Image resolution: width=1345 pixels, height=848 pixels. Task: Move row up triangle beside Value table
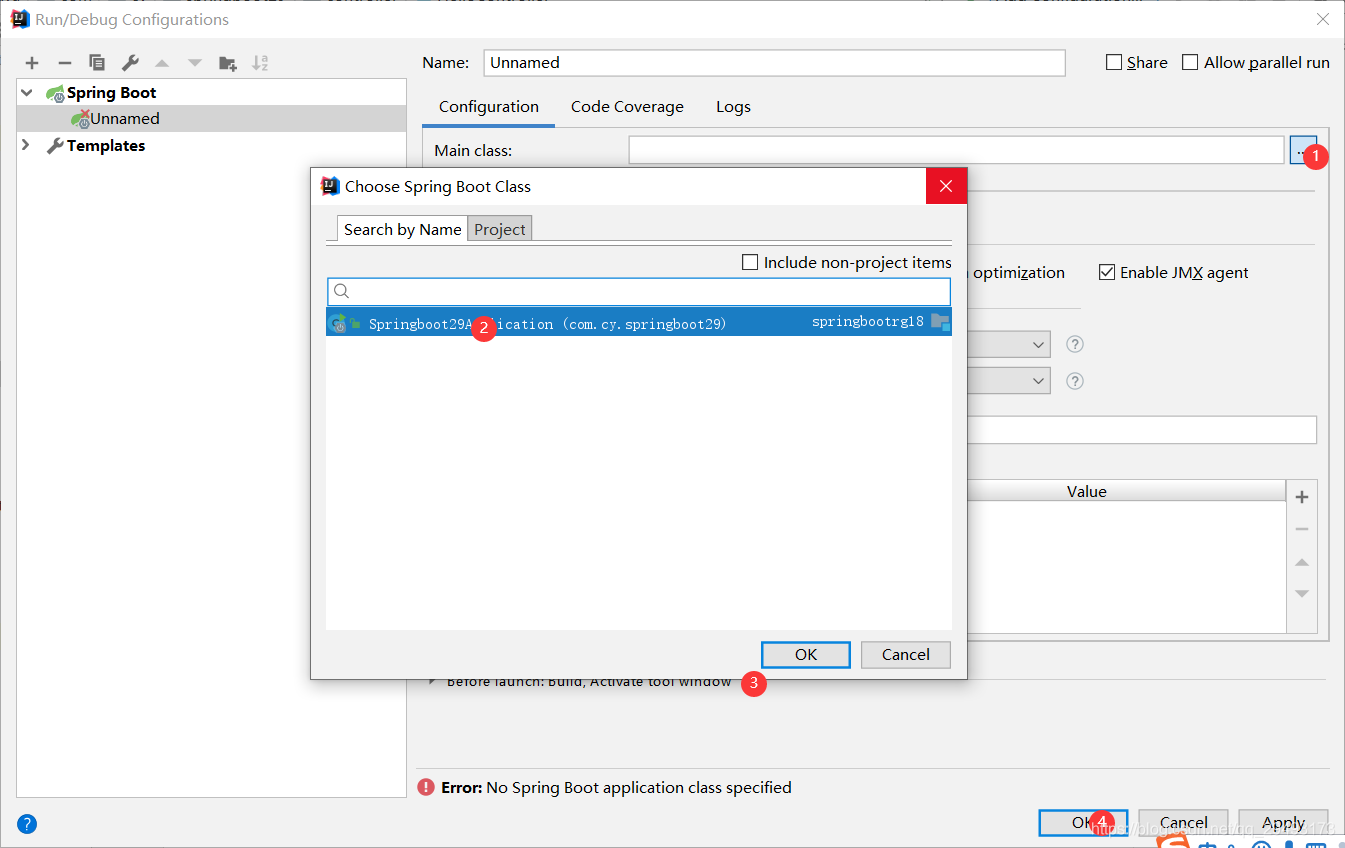pos(1302,562)
